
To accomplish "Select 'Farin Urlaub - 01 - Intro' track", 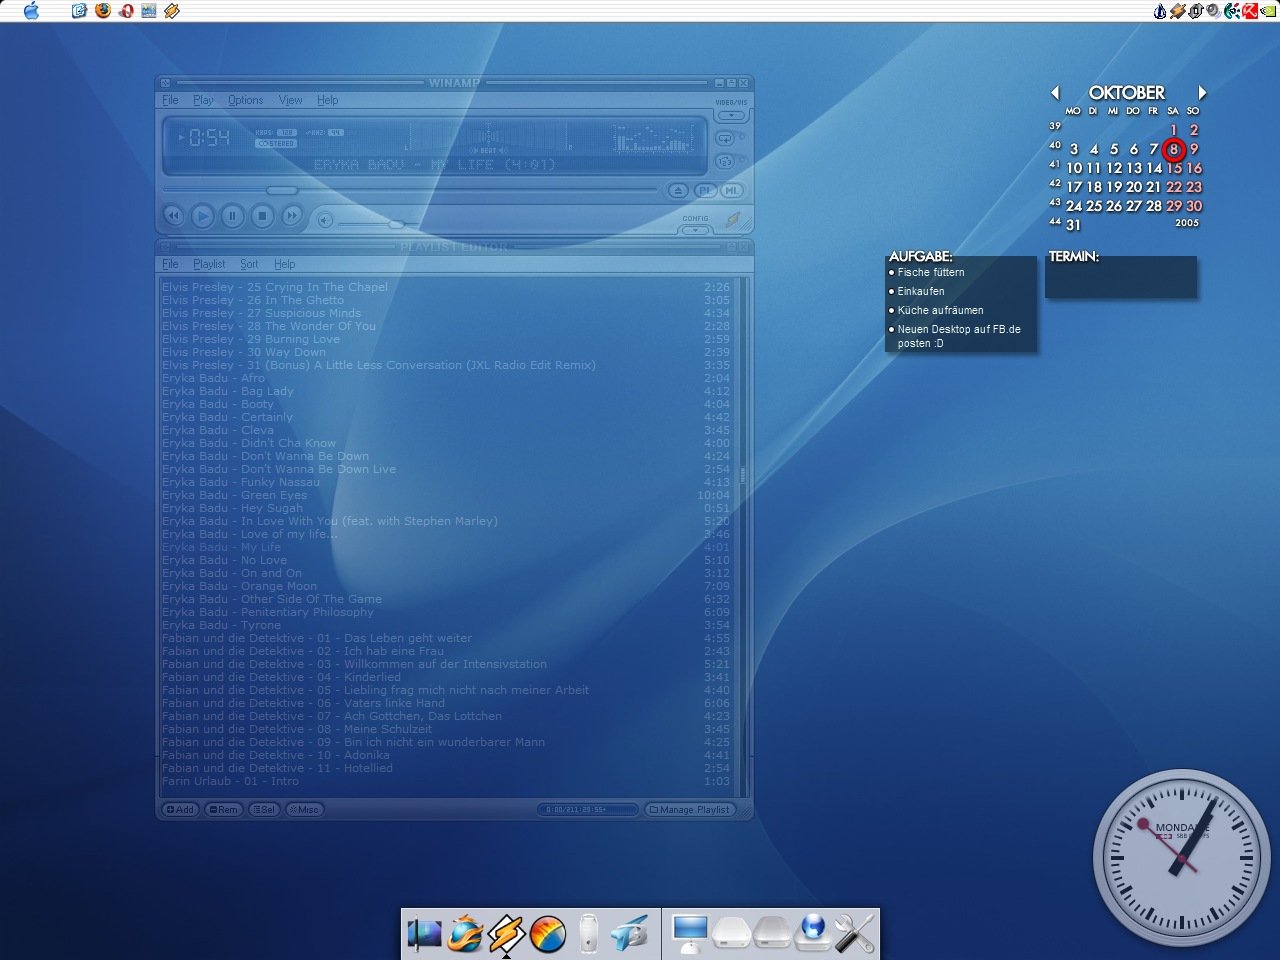I will 446,781.
